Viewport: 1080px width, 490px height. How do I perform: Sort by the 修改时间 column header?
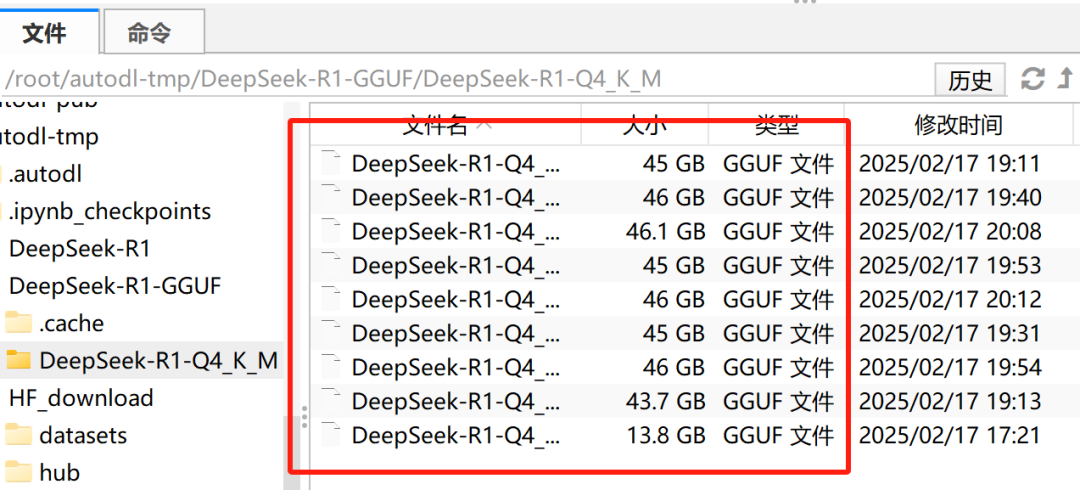point(958,124)
